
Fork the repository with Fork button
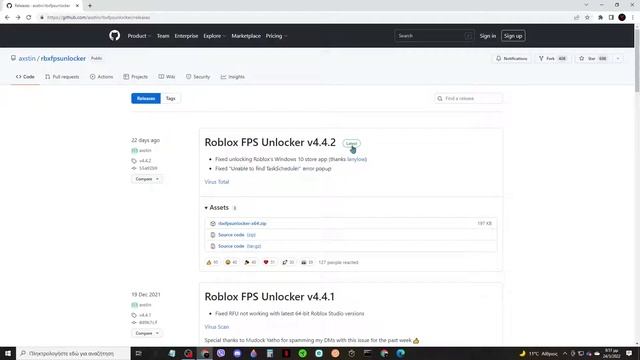point(553,59)
